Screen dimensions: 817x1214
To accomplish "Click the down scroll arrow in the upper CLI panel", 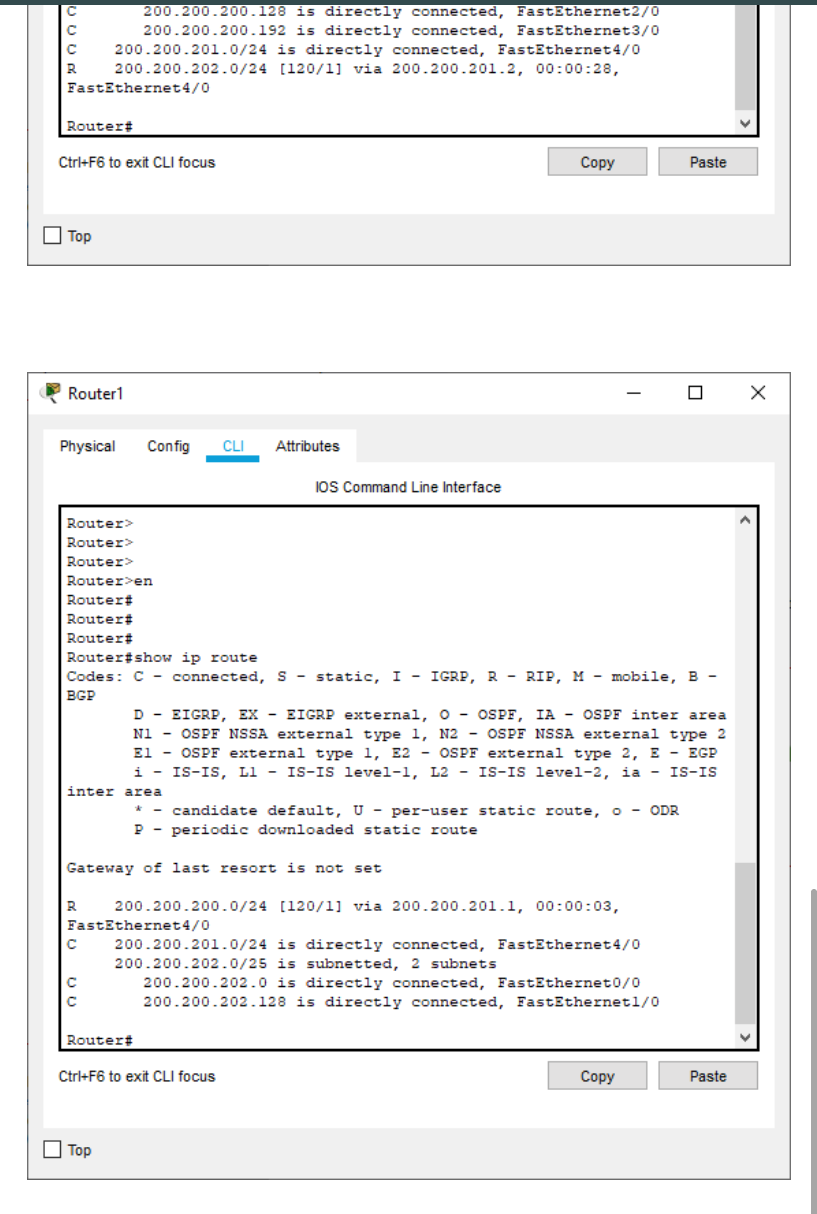I will point(746,123).
